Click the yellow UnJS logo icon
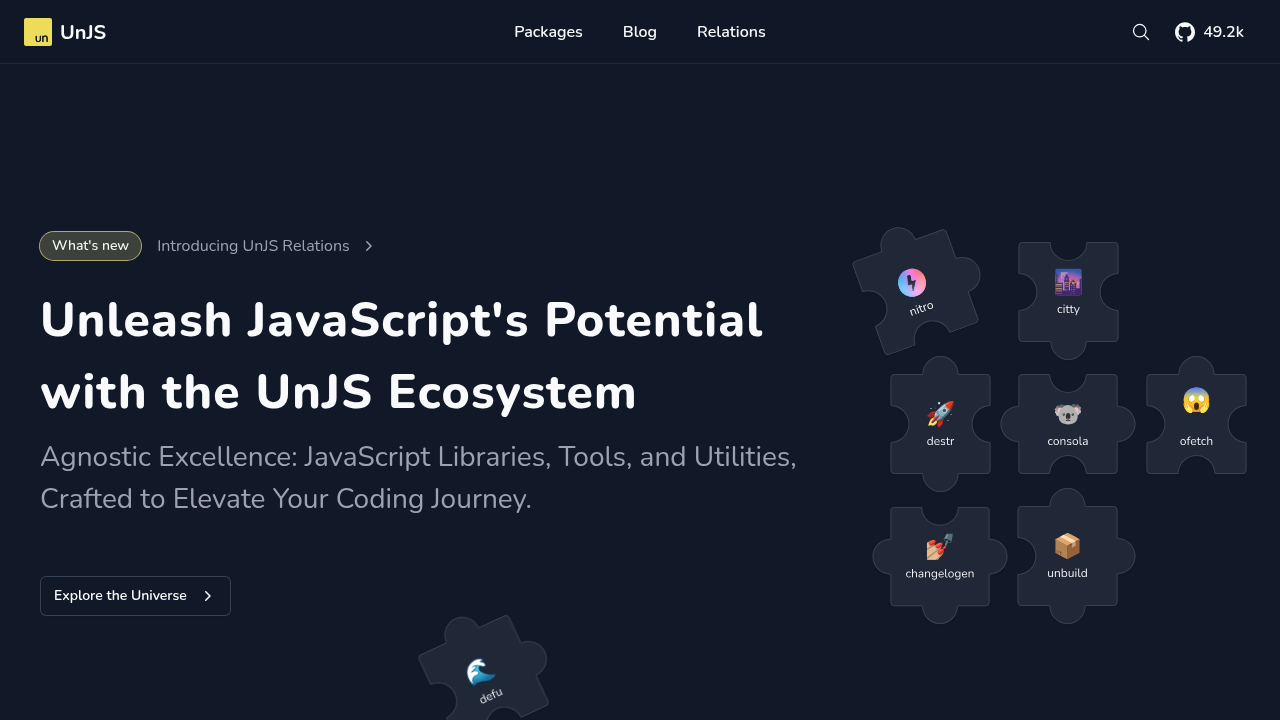The width and height of the screenshot is (1280, 720). tap(38, 32)
